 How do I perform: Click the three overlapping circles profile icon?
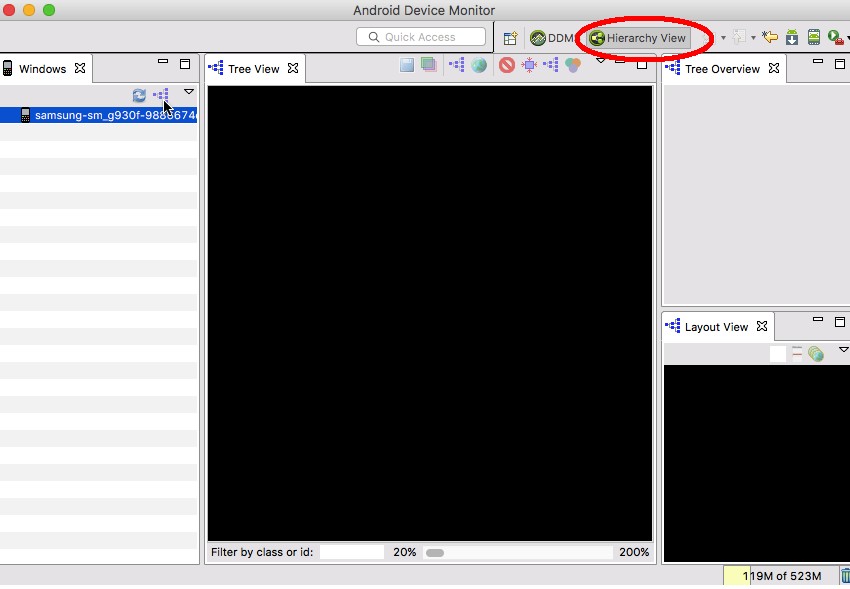[x=572, y=66]
